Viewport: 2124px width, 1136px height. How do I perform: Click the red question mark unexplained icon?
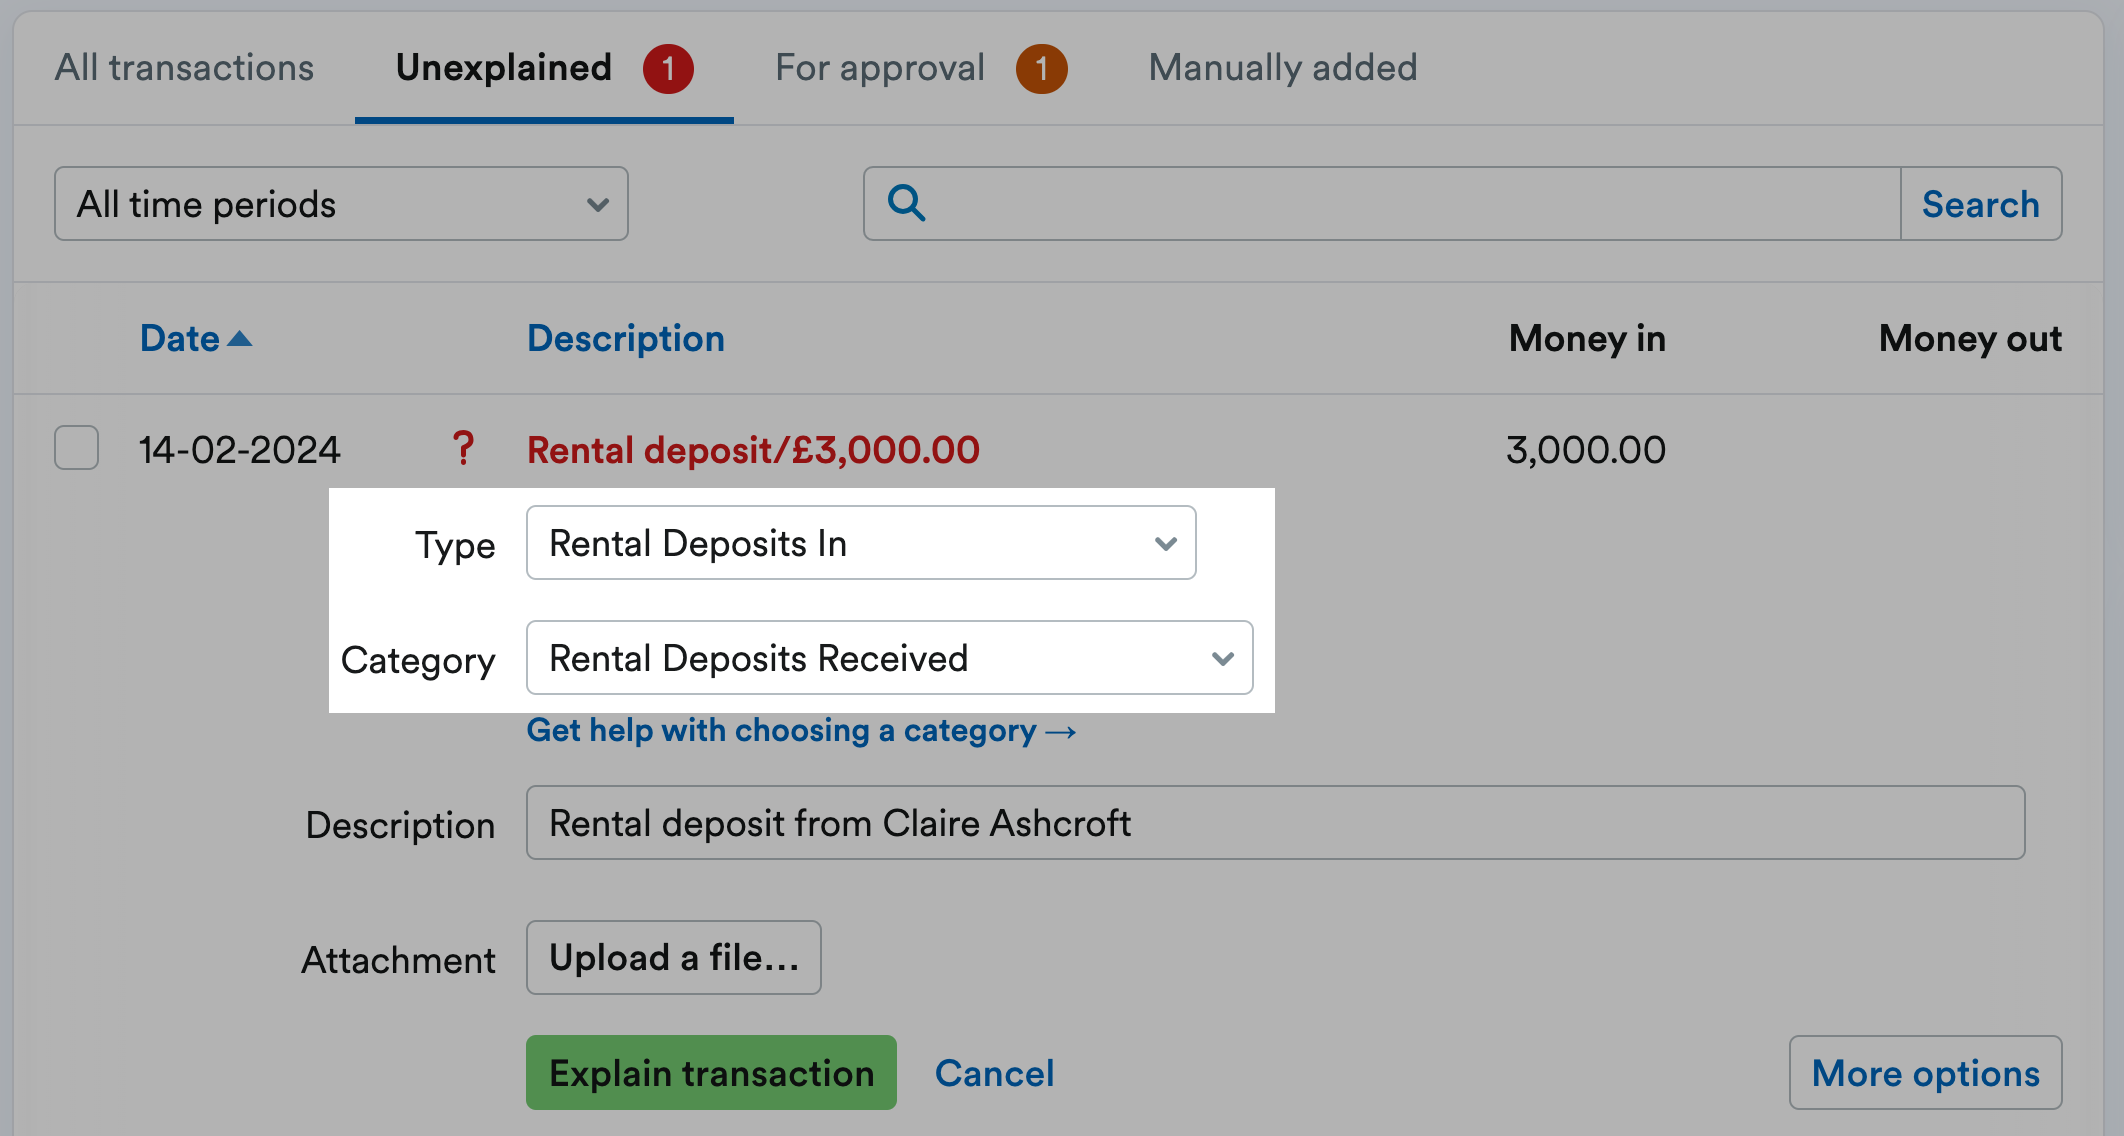(463, 449)
